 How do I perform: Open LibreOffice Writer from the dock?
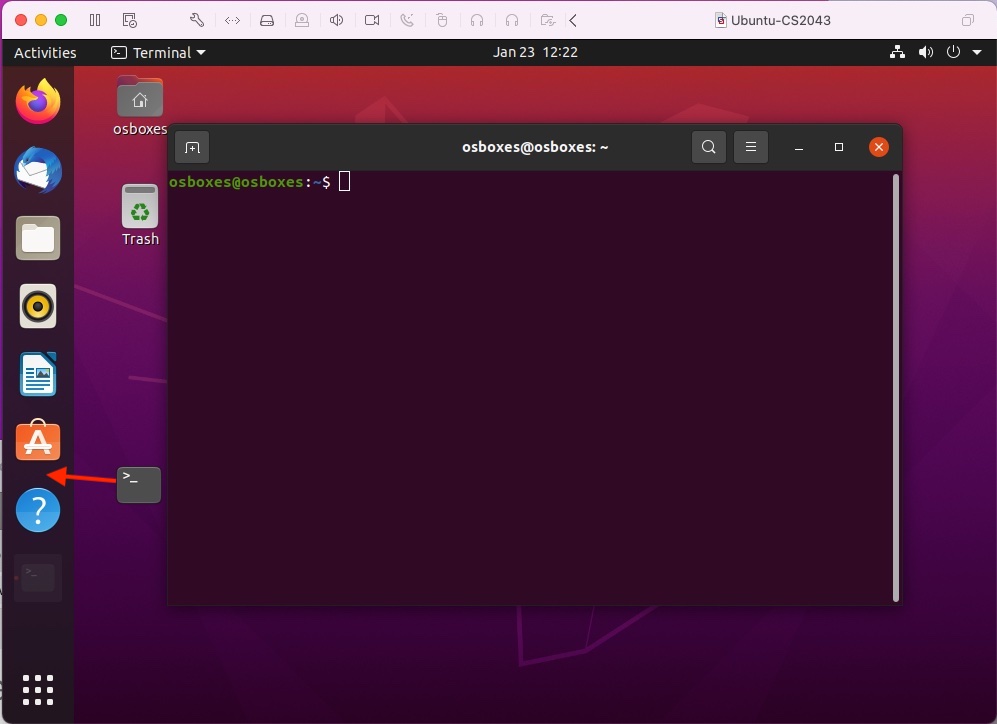38,375
